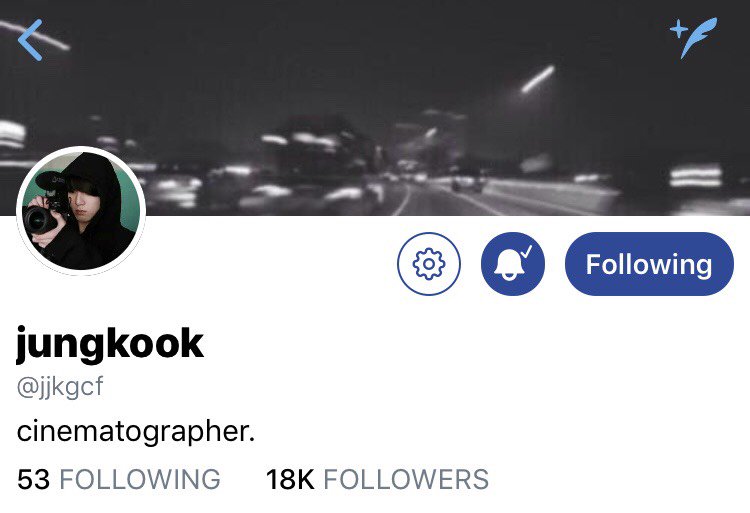Click the 18K follower count number
Screen dimensions: 750x513
tap(290, 479)
